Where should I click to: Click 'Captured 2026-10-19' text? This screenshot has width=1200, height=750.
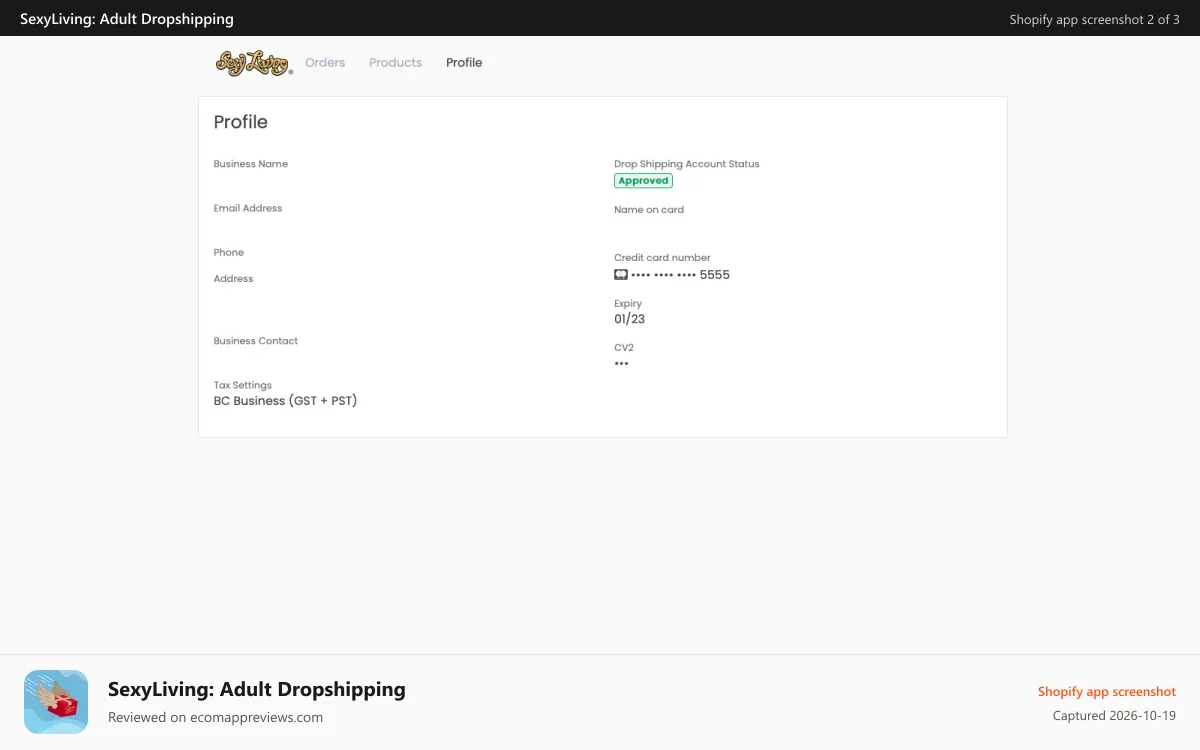(1114, 716)
